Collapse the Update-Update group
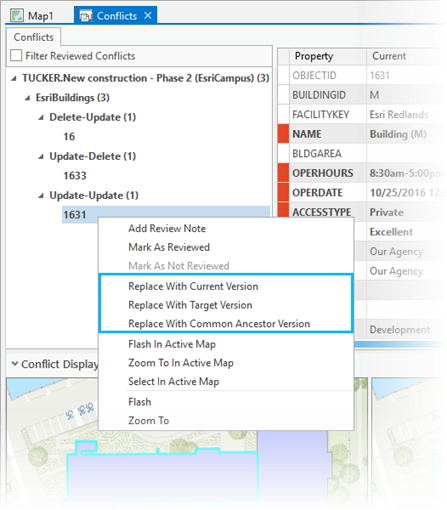 [41, 196]
